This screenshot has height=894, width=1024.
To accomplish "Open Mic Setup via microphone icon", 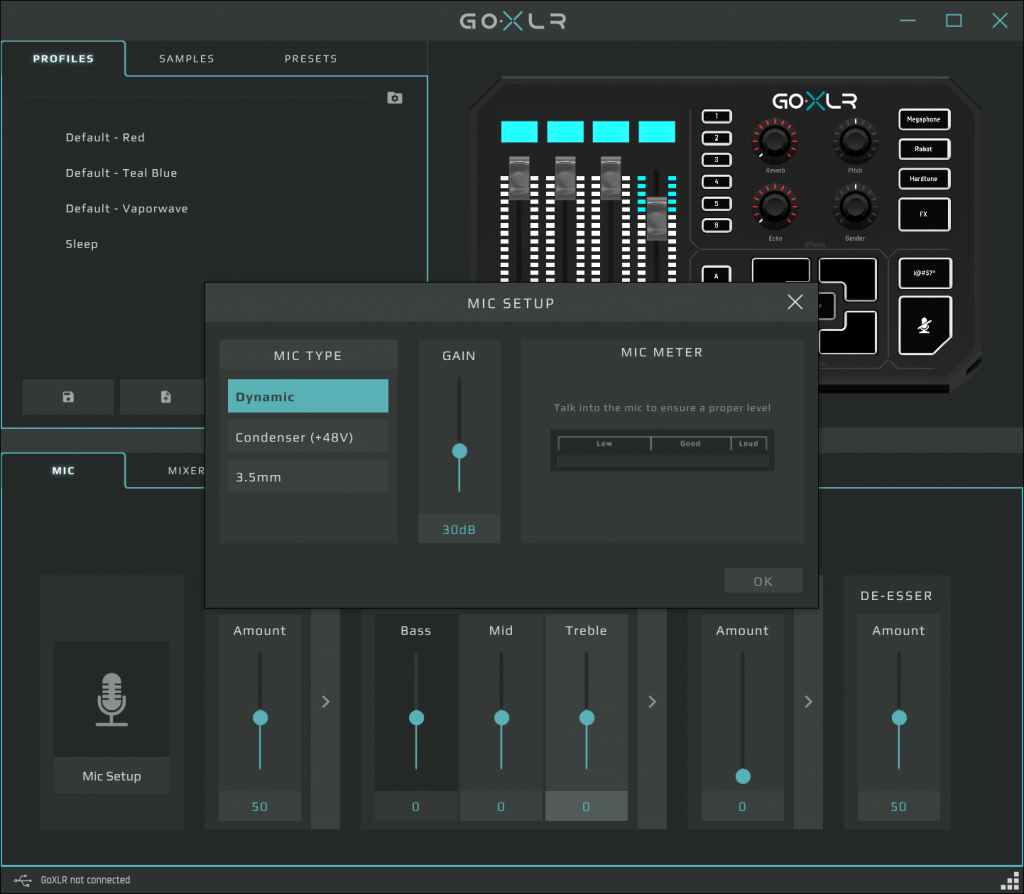I will (112, 699).
